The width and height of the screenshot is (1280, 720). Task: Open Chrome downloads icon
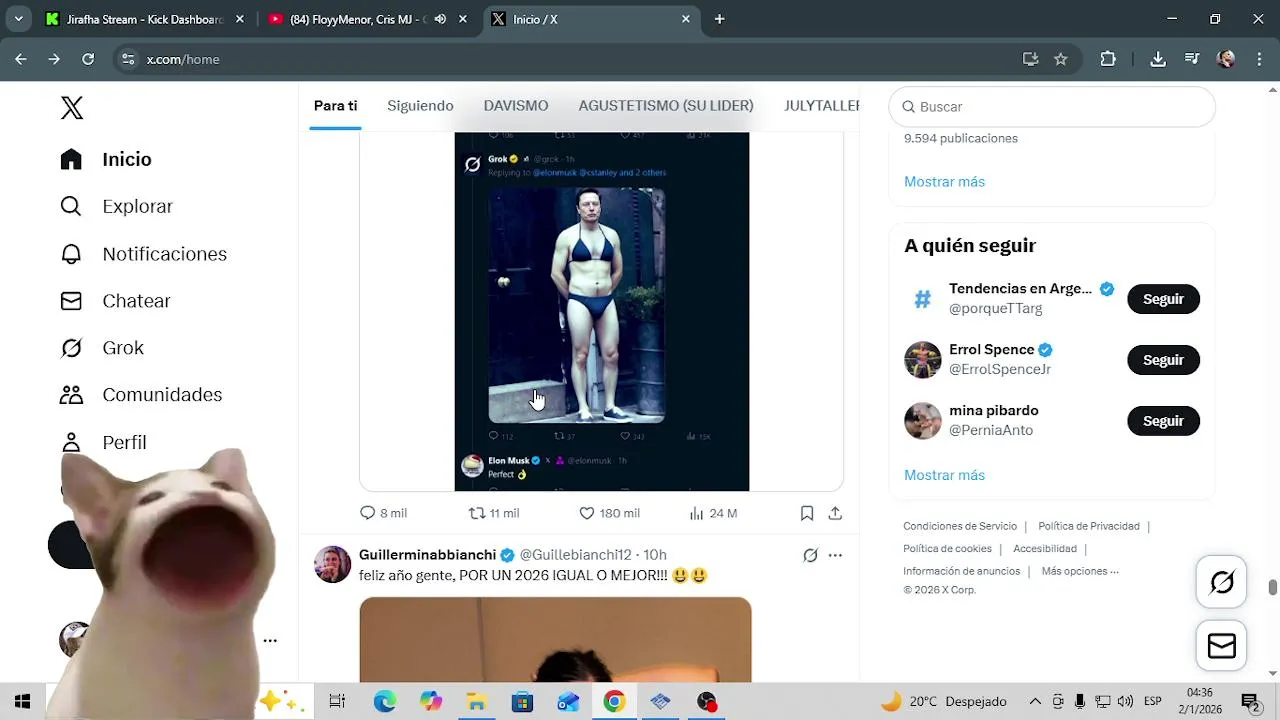tap(1158, 59)
